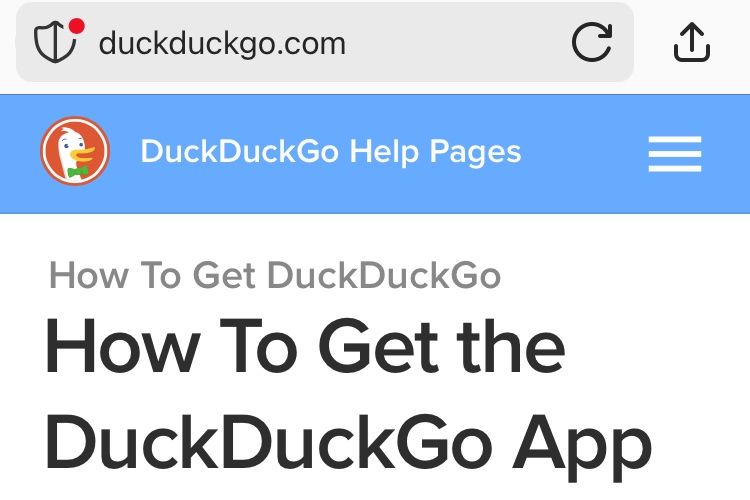Image resolution: width=750 pixels, height=500 pixels.
Task: Refresh duckduckgo.com using the circular arrow
Action: [592, 42]
